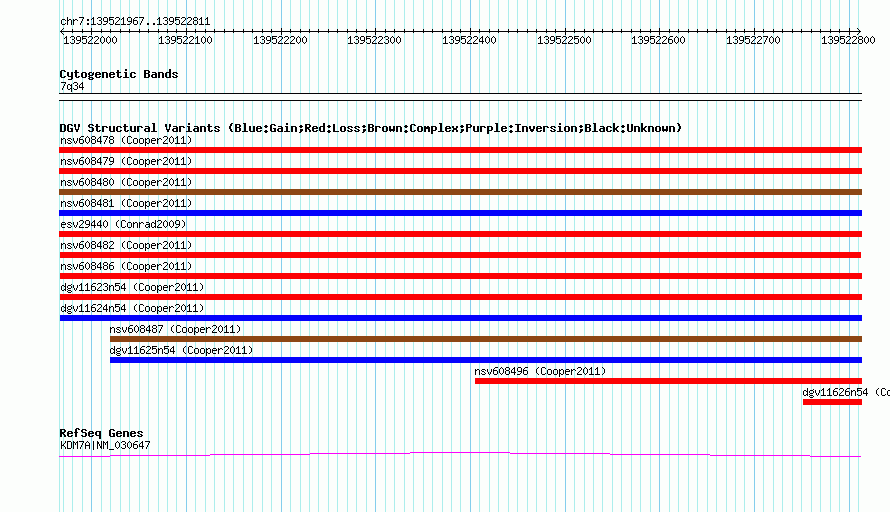This screenshot has width=890, height=512.
Task: Click the DGV Structural Variants track heading
Action: tap(371, 128)
